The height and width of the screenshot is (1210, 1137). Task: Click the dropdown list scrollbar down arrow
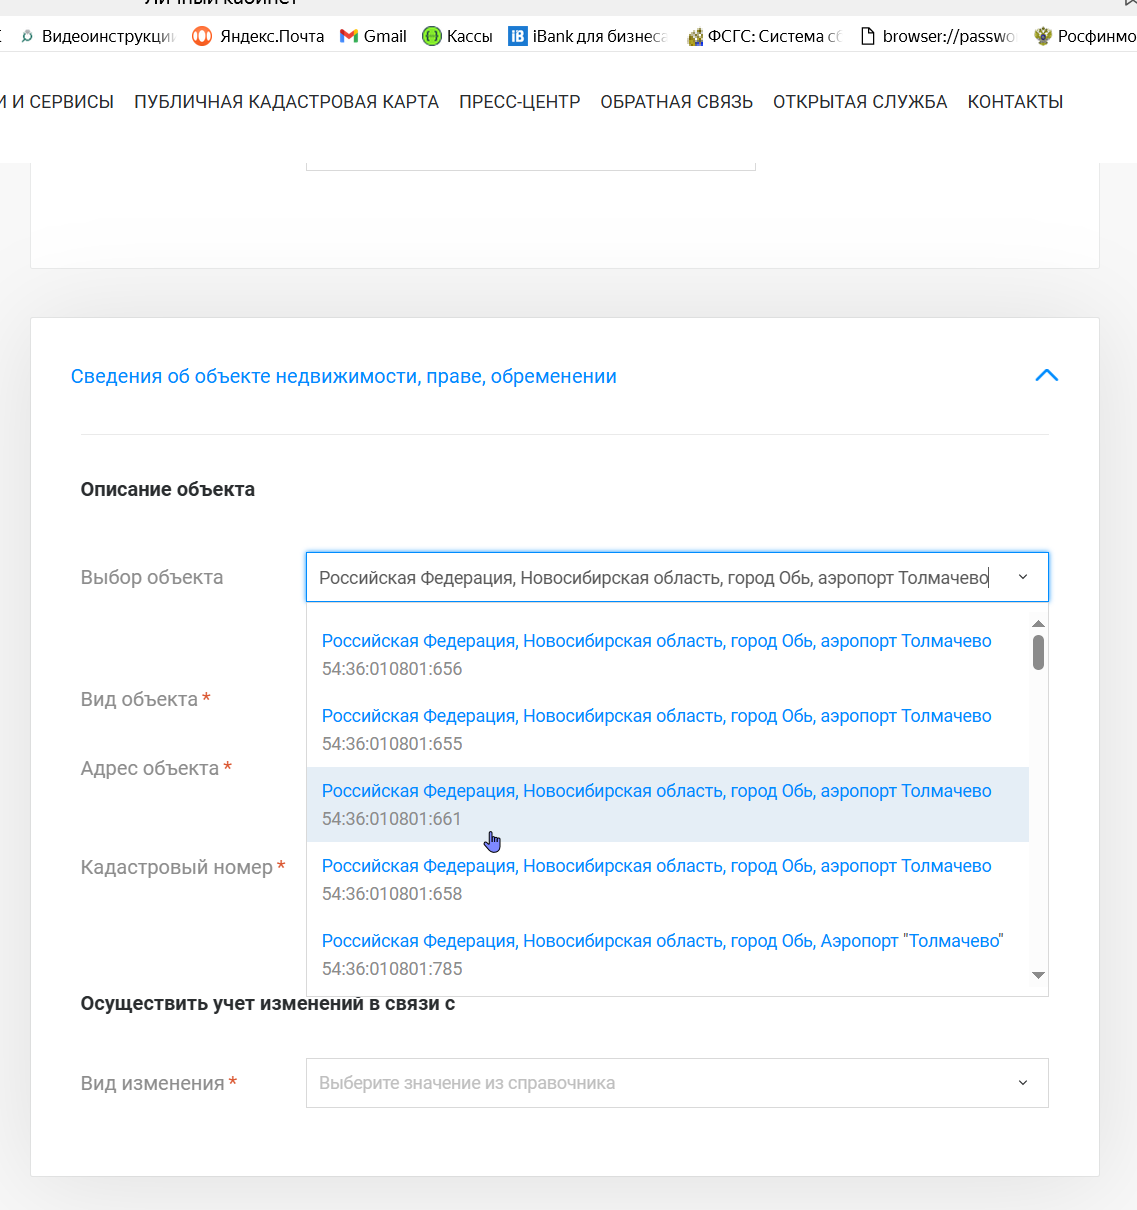click(x=1038, y=975)
